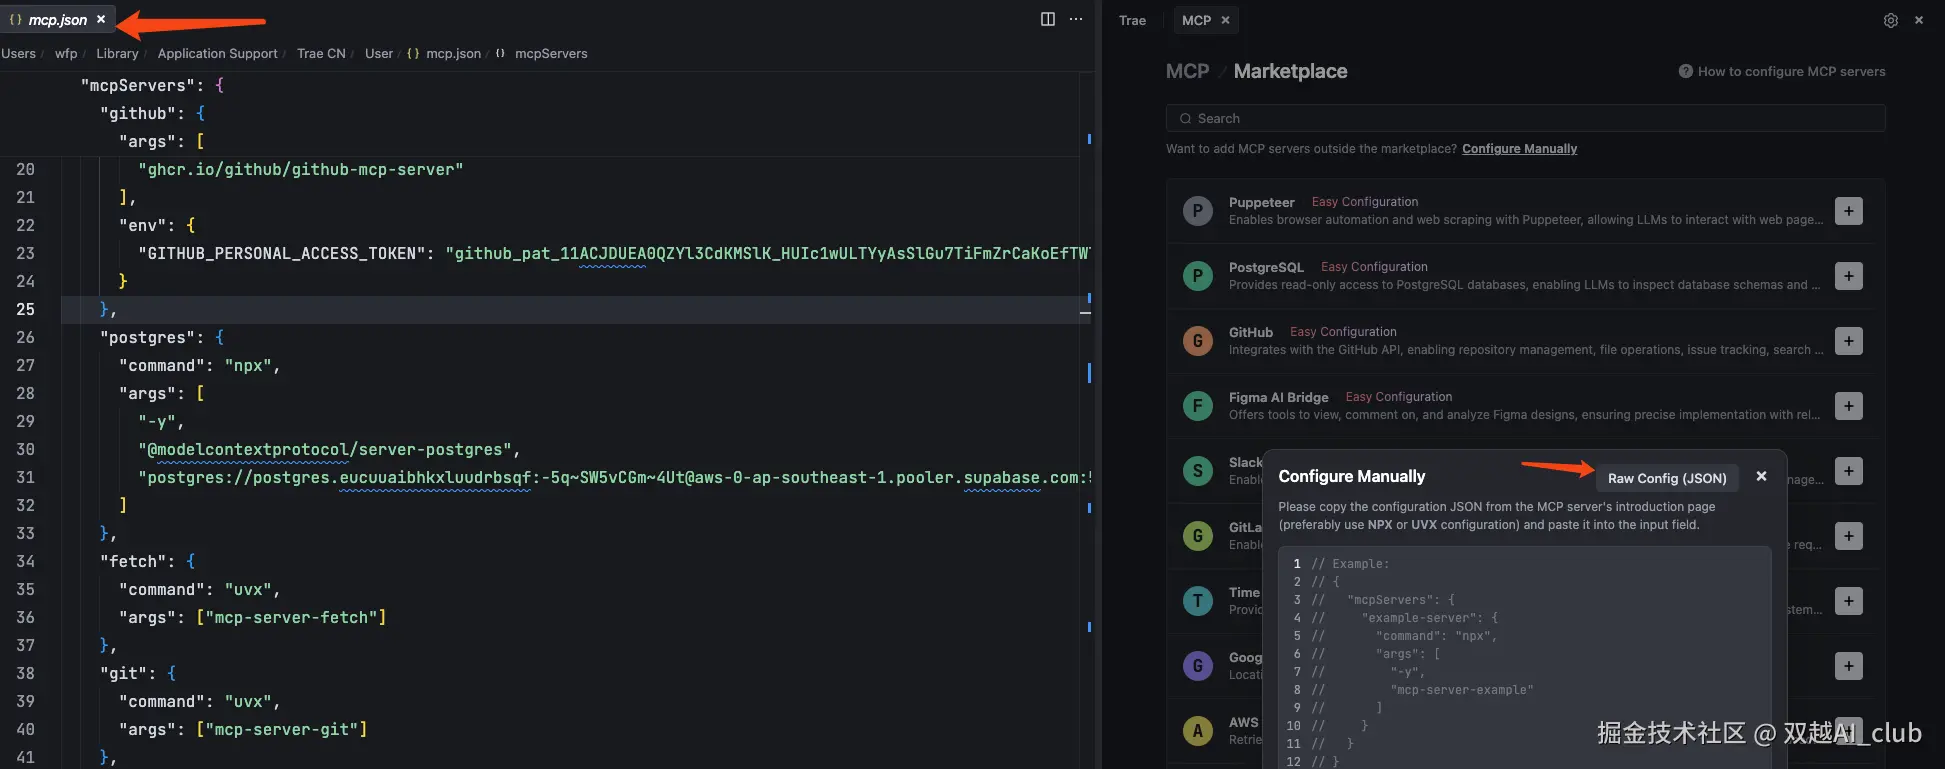Open settings with the gear icon
This screenshot has width=1945, height=769.
coord(1890,20)
